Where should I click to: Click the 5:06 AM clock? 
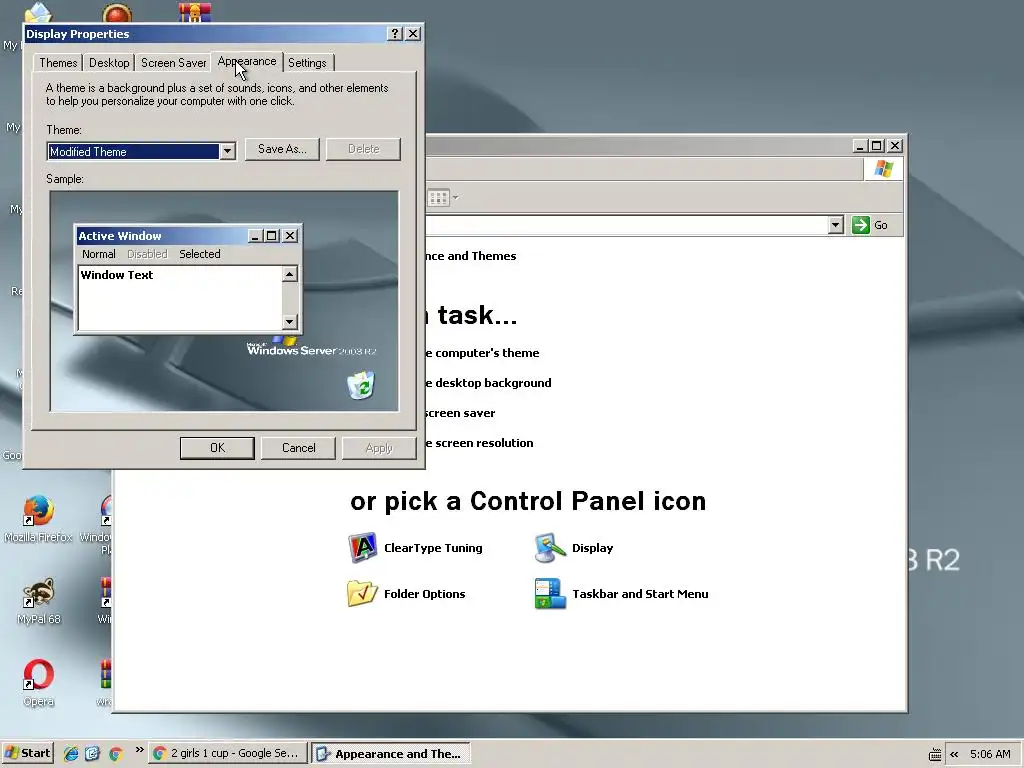pyautogui.click(x=990, y=754)
